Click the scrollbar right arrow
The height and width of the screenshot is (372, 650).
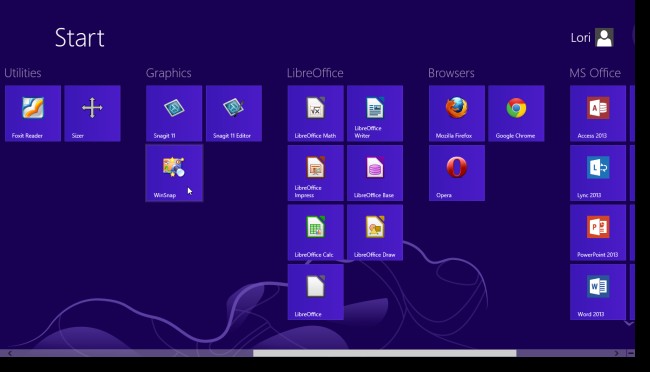pyautogui.click(x=616, y=353)
